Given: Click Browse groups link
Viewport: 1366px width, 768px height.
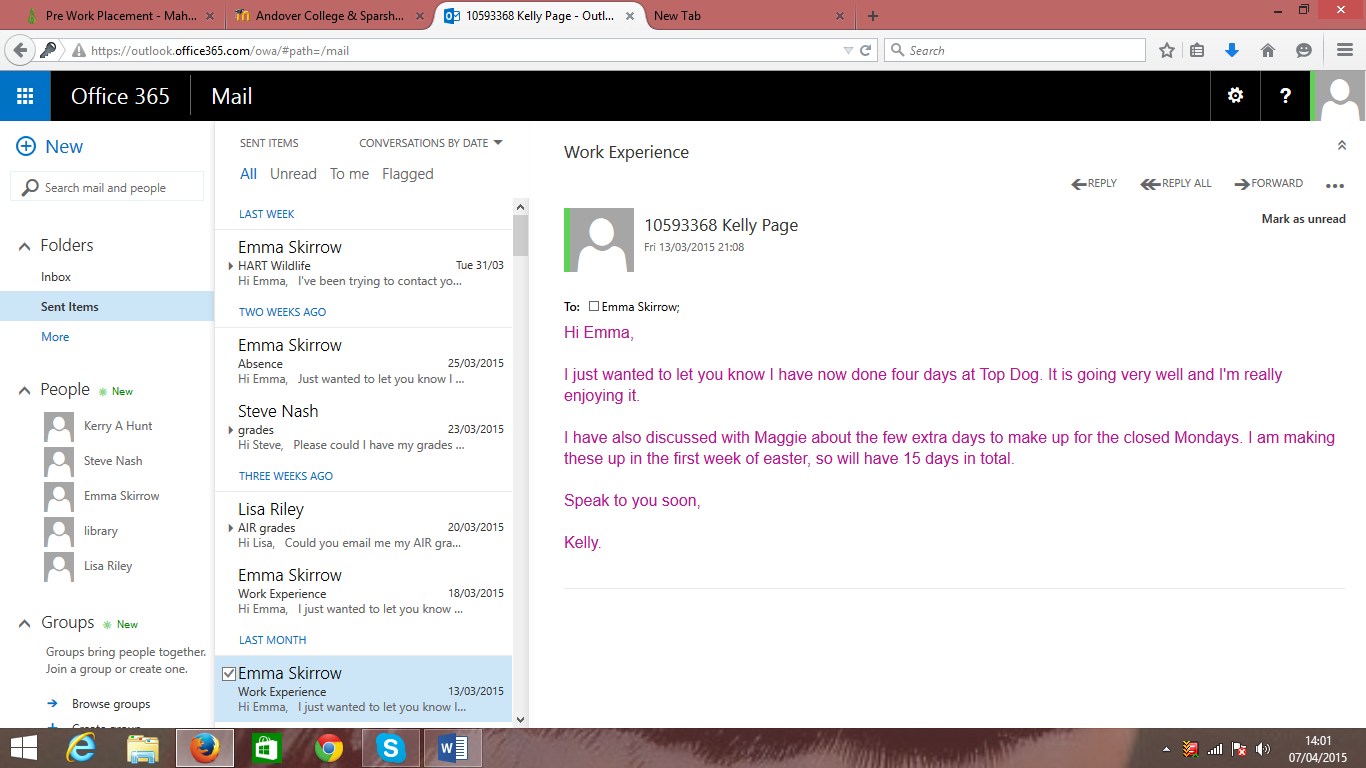Looking at the screenshot, I should 111,704.
